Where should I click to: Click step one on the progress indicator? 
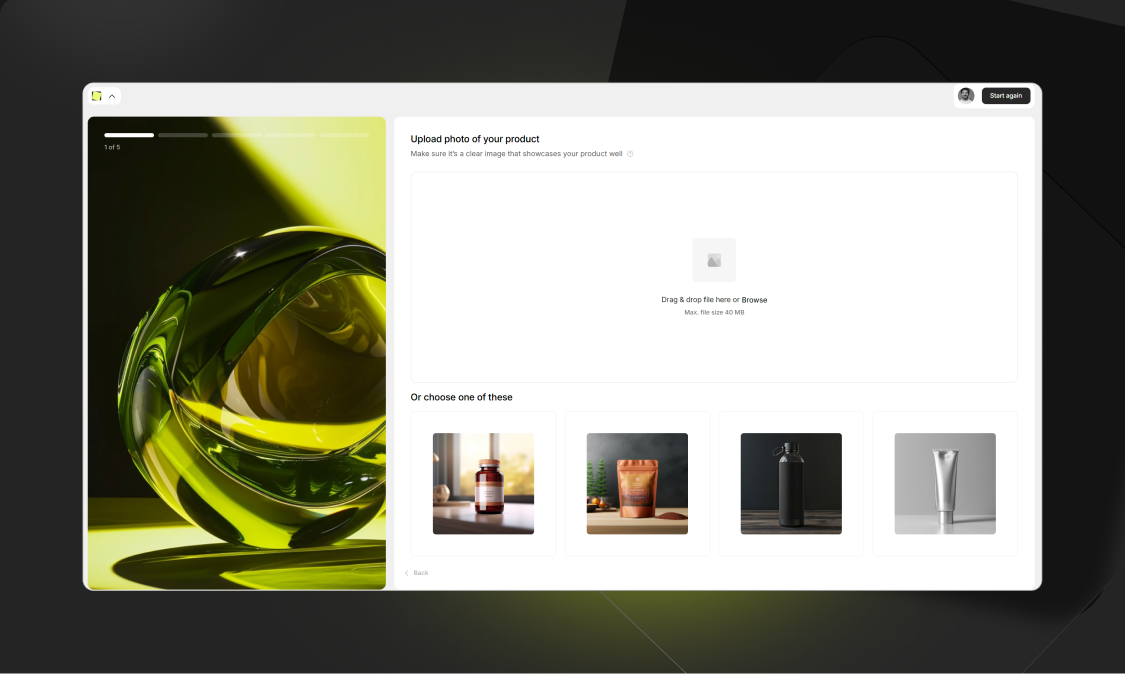click(128, 134)
